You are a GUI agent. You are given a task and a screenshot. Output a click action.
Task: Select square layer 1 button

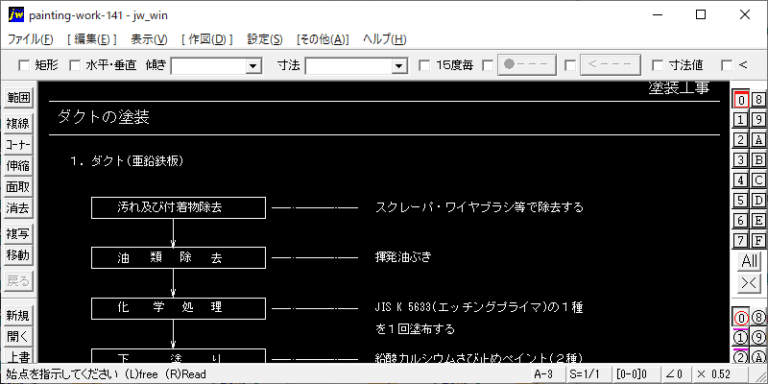[x=741, y=120]
